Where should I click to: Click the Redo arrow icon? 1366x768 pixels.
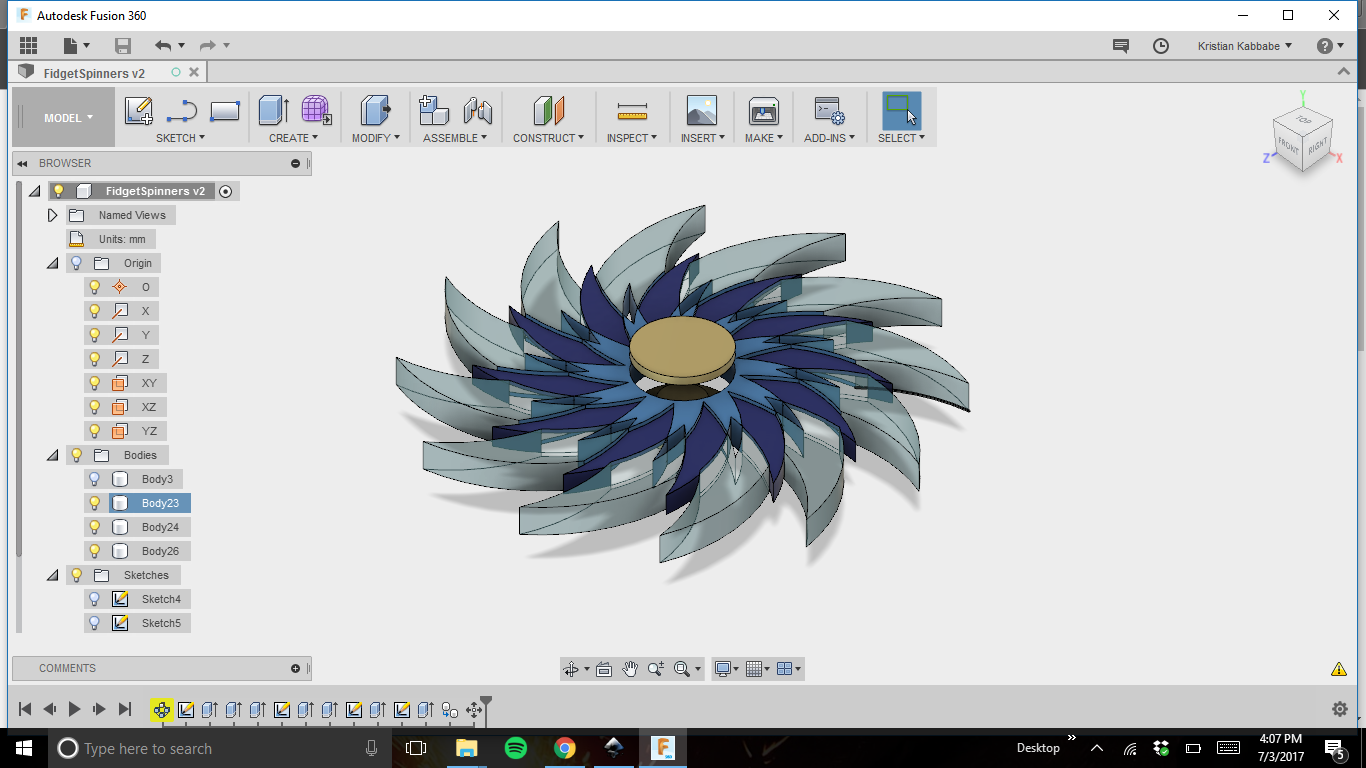click(208, 46)
